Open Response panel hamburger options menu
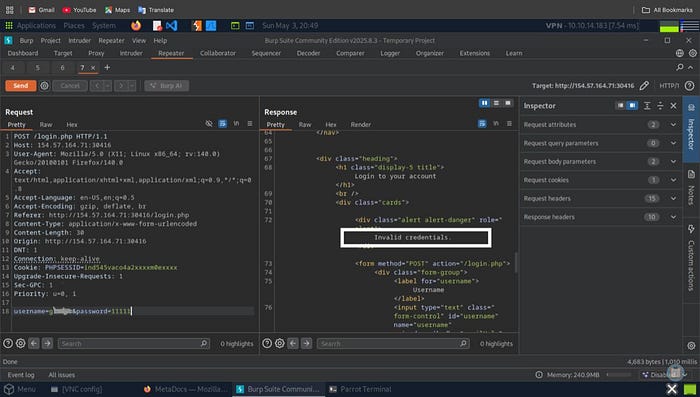 tap(509, 124)
